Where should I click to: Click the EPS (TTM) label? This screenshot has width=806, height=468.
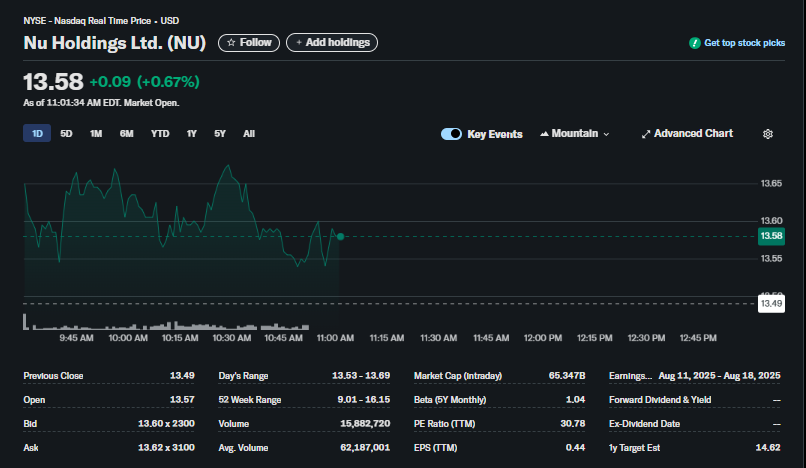pyautogui.click(x=435, y=448)
